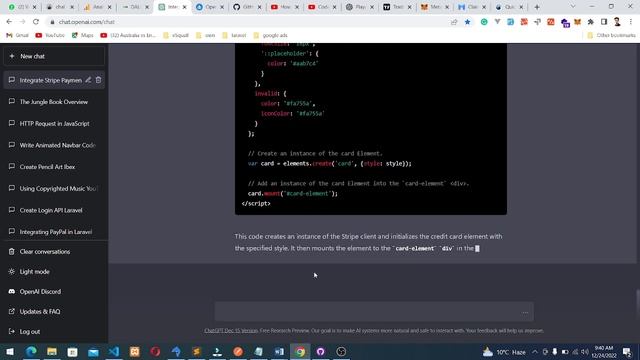The width and height of the screenshot is (640, 360).
Task: Switch to the MetaMask fox browser tab
Action: [x=435, y=7]
